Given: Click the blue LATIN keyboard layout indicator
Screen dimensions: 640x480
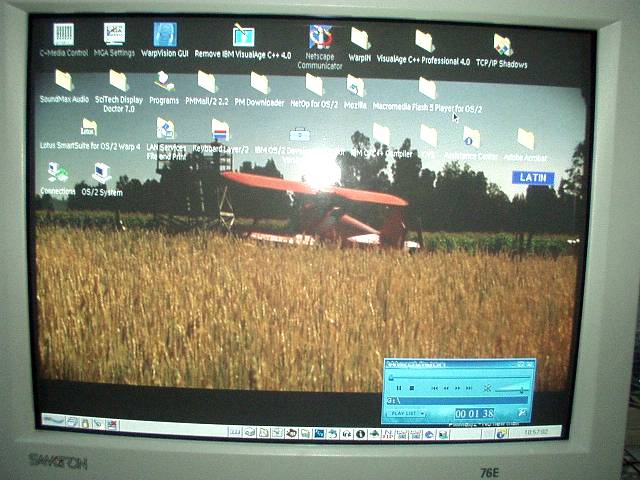Looking at the screenshot, I should pyautogui.click(x=533, y=178).
